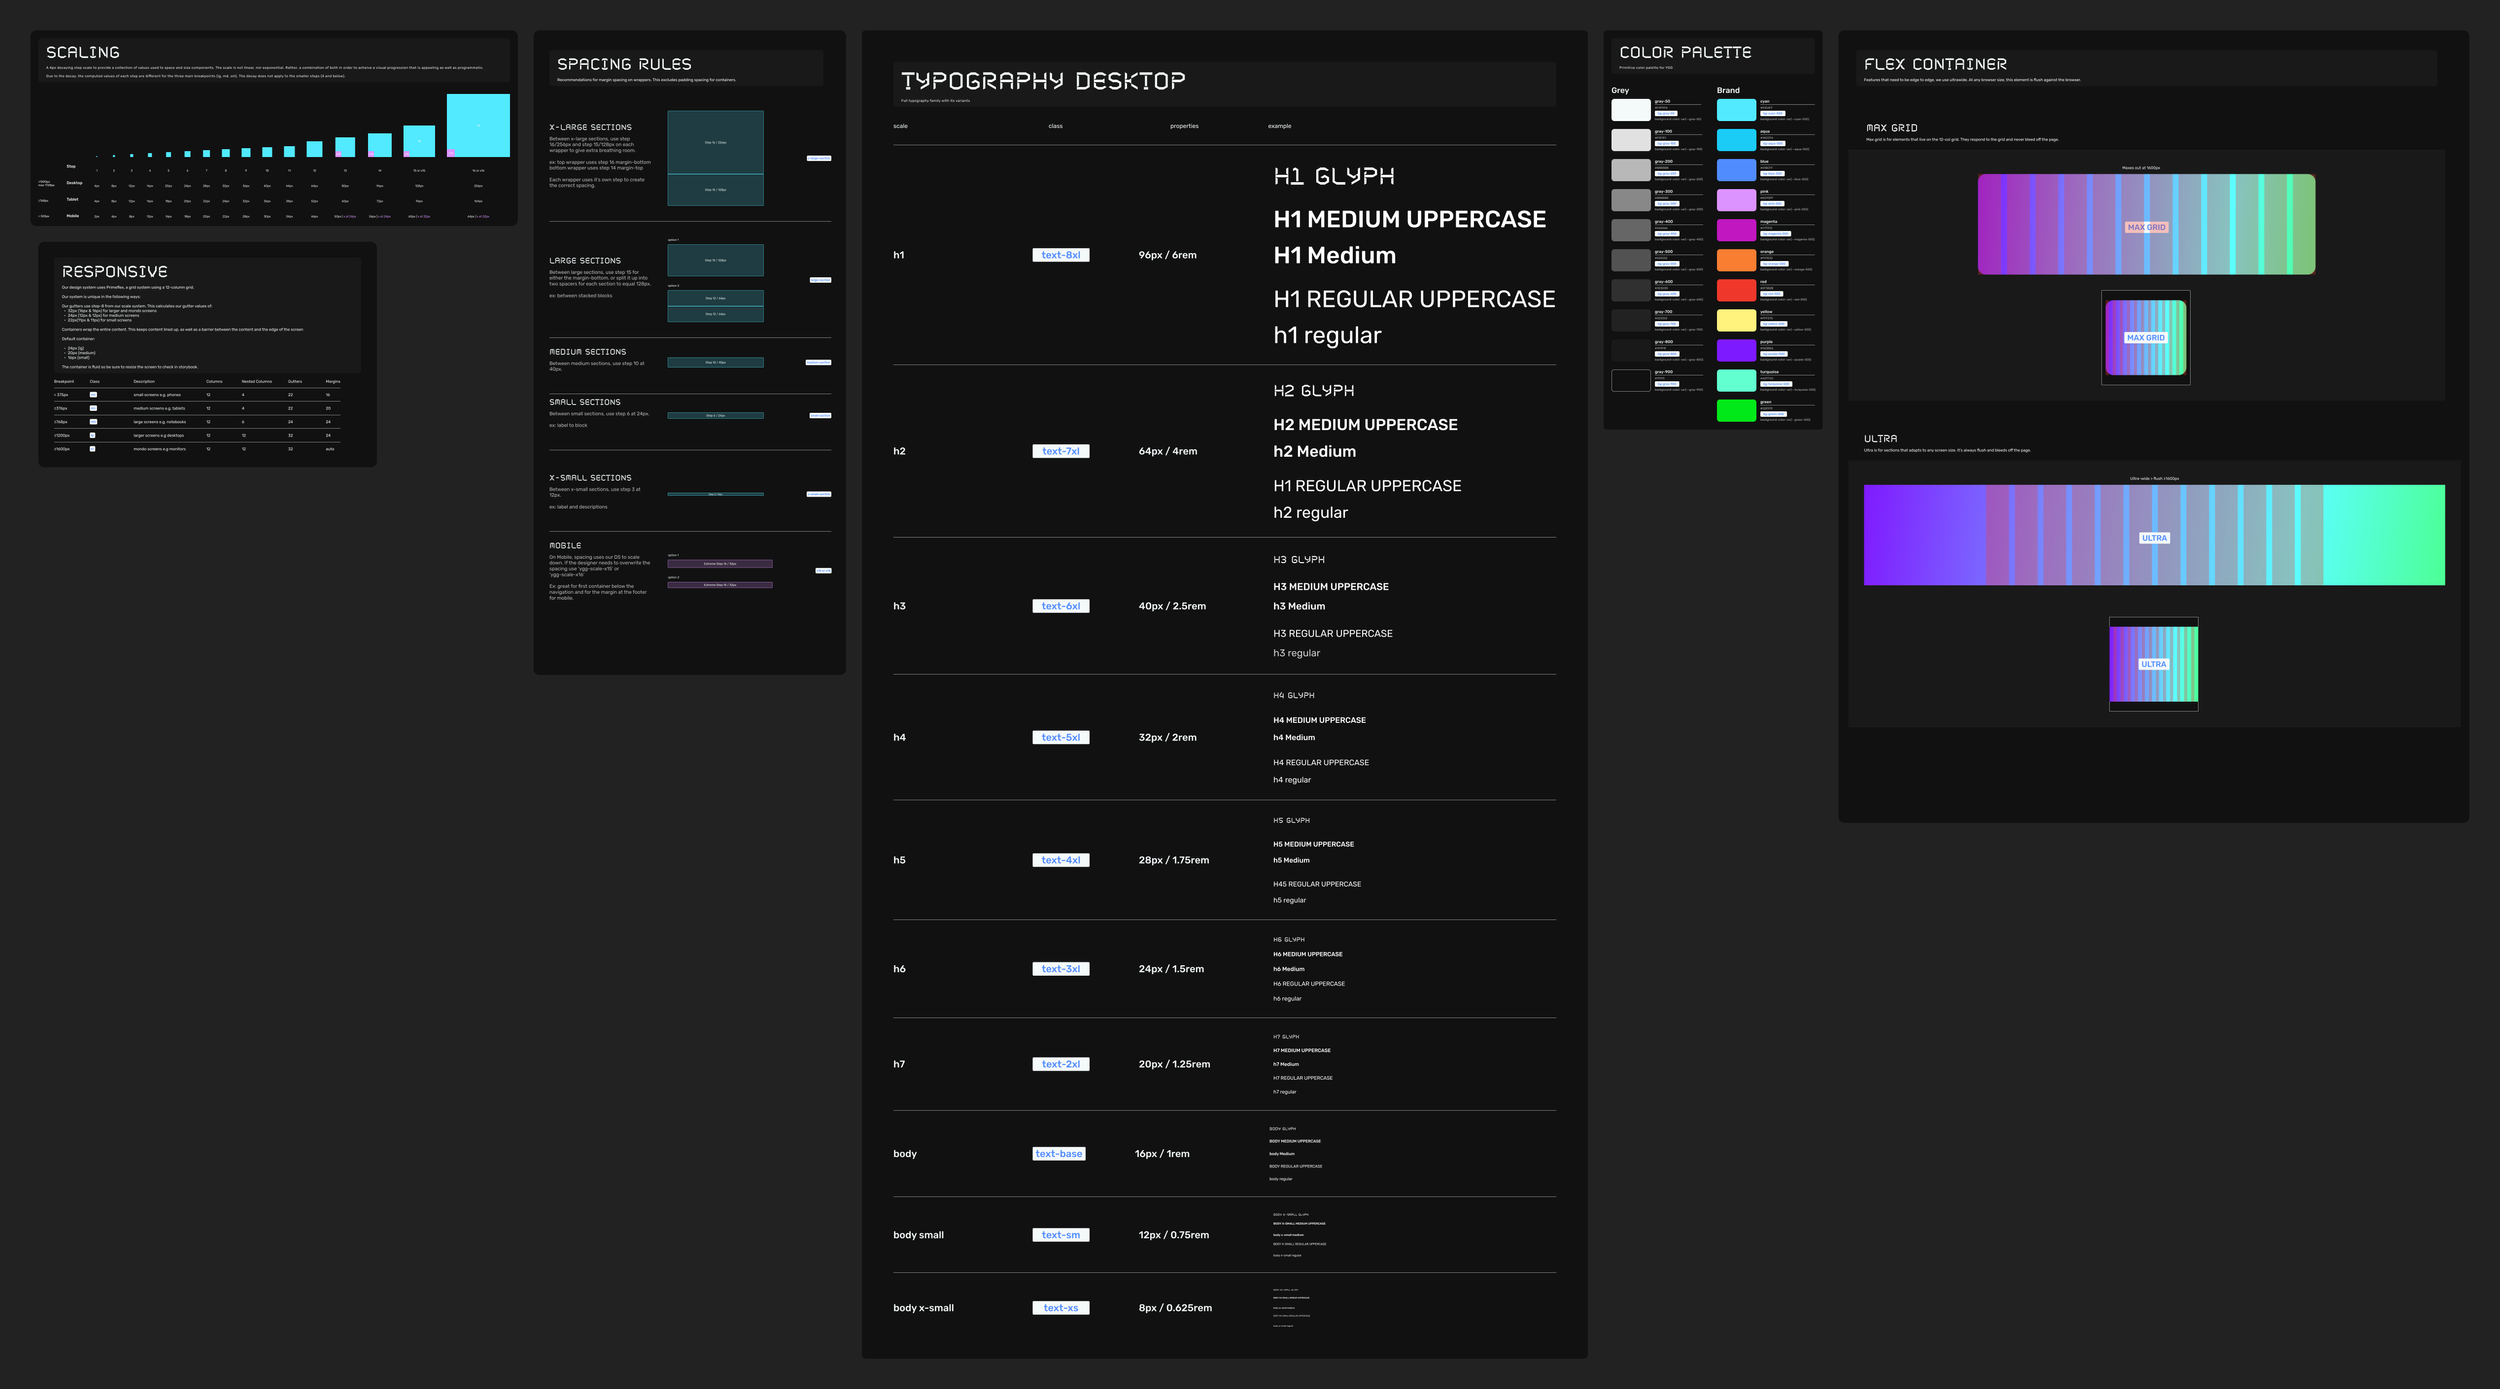Select the yellow brand color swatch

[1736, 320]
